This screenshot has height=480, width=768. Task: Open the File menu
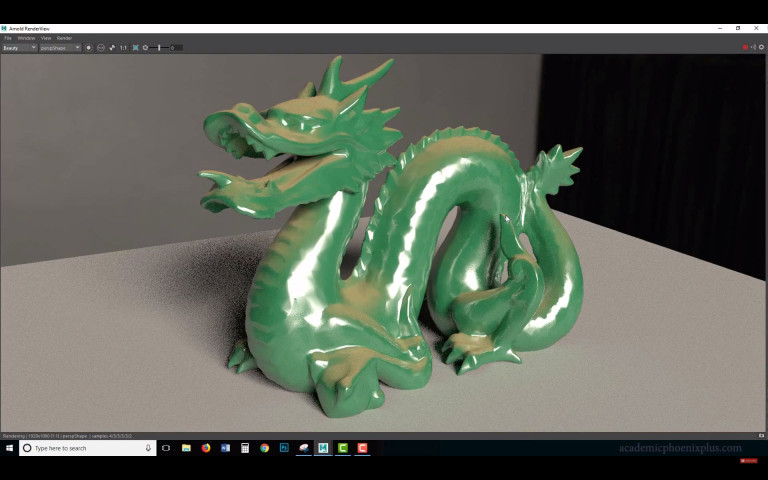(8, 38)
